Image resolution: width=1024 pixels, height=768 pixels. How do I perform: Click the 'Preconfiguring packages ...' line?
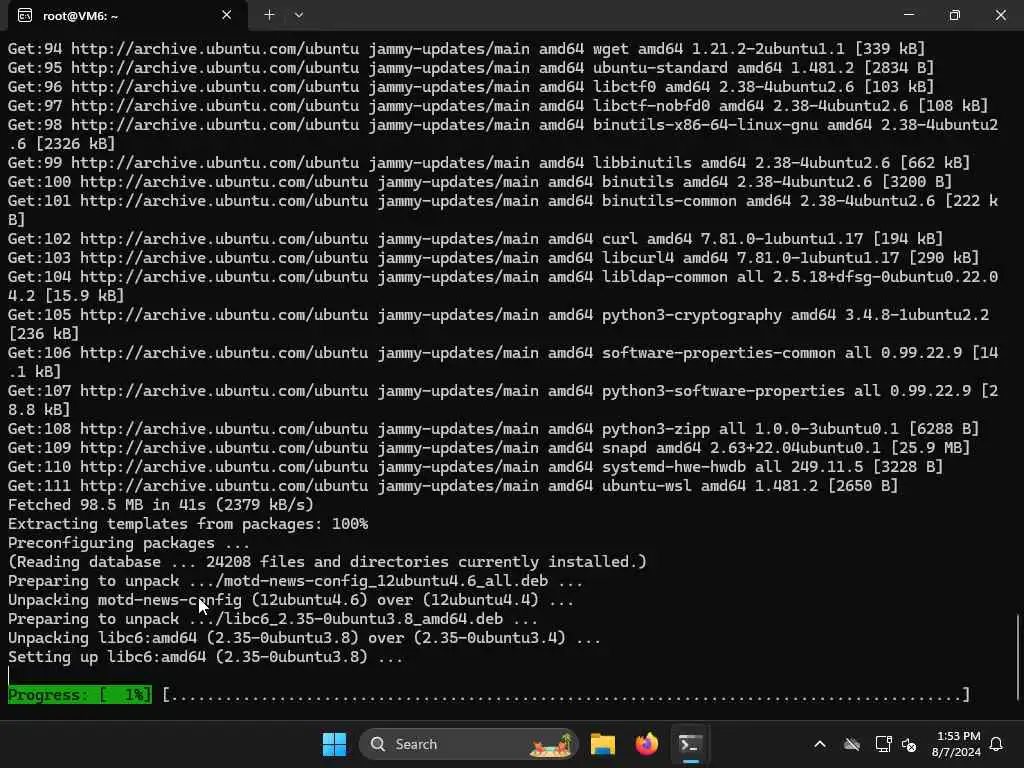coord(129,543)
